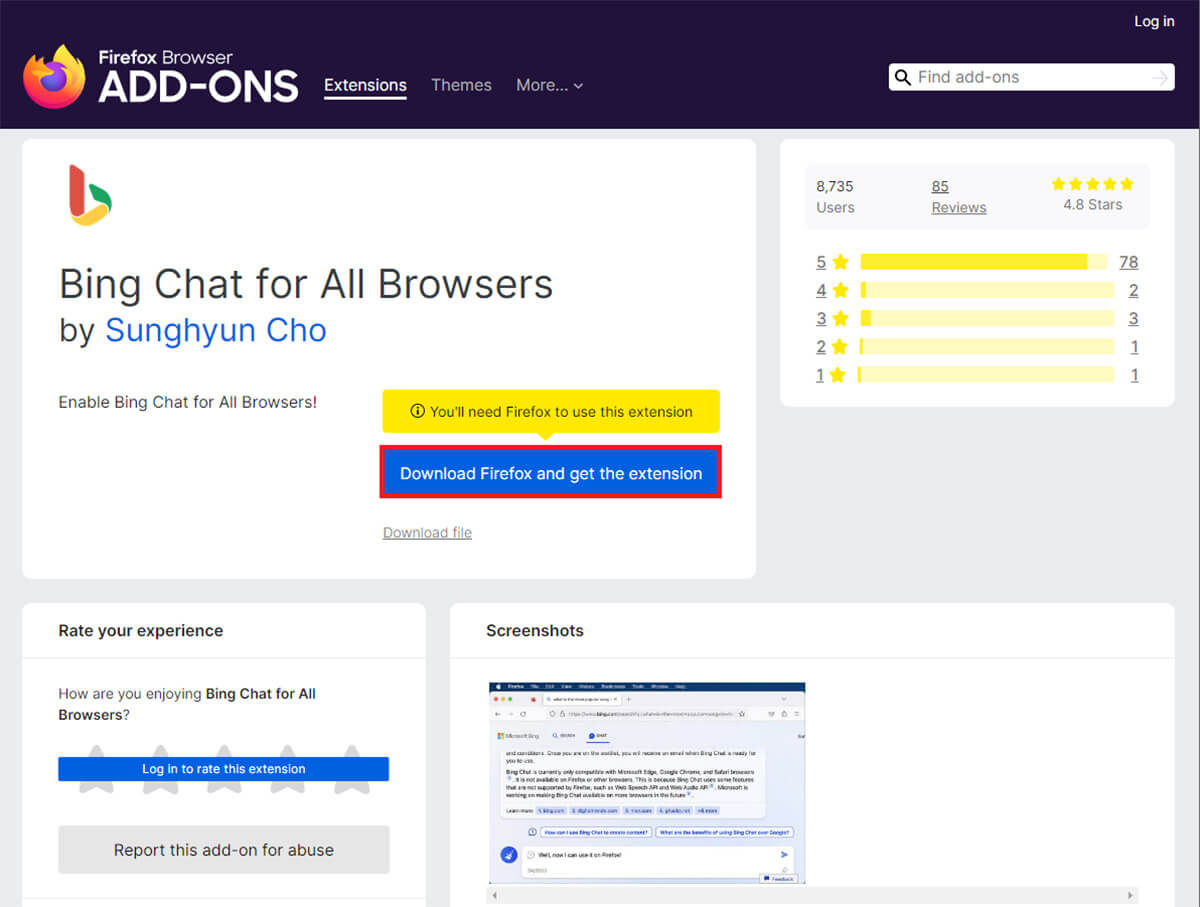This screenshot has height=907, width=1200.
Task: Filter reviews by 3 stars
Action: [832, 318]
